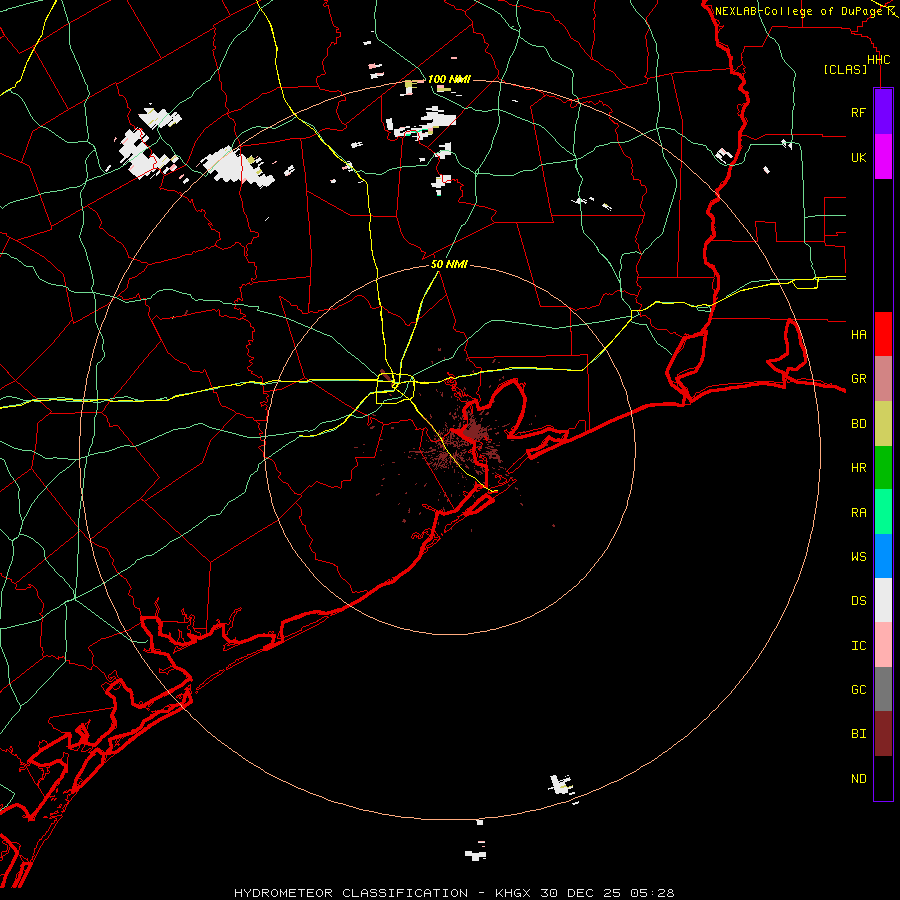Image resolution: width=900 pixels, height=900 pixels.
Task: Click the [CLAS] units label
Action: [845, 69]
